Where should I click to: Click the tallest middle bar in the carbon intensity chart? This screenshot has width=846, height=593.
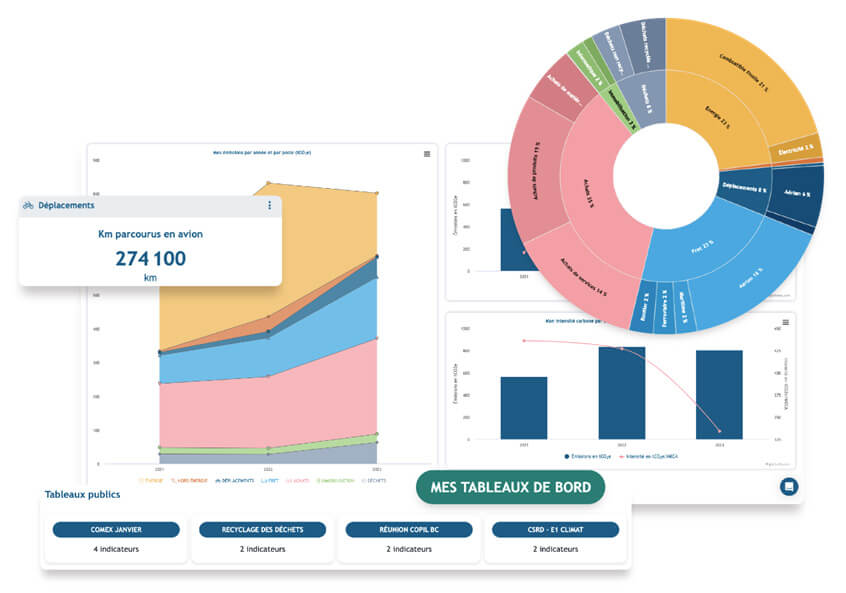point(622,393)
